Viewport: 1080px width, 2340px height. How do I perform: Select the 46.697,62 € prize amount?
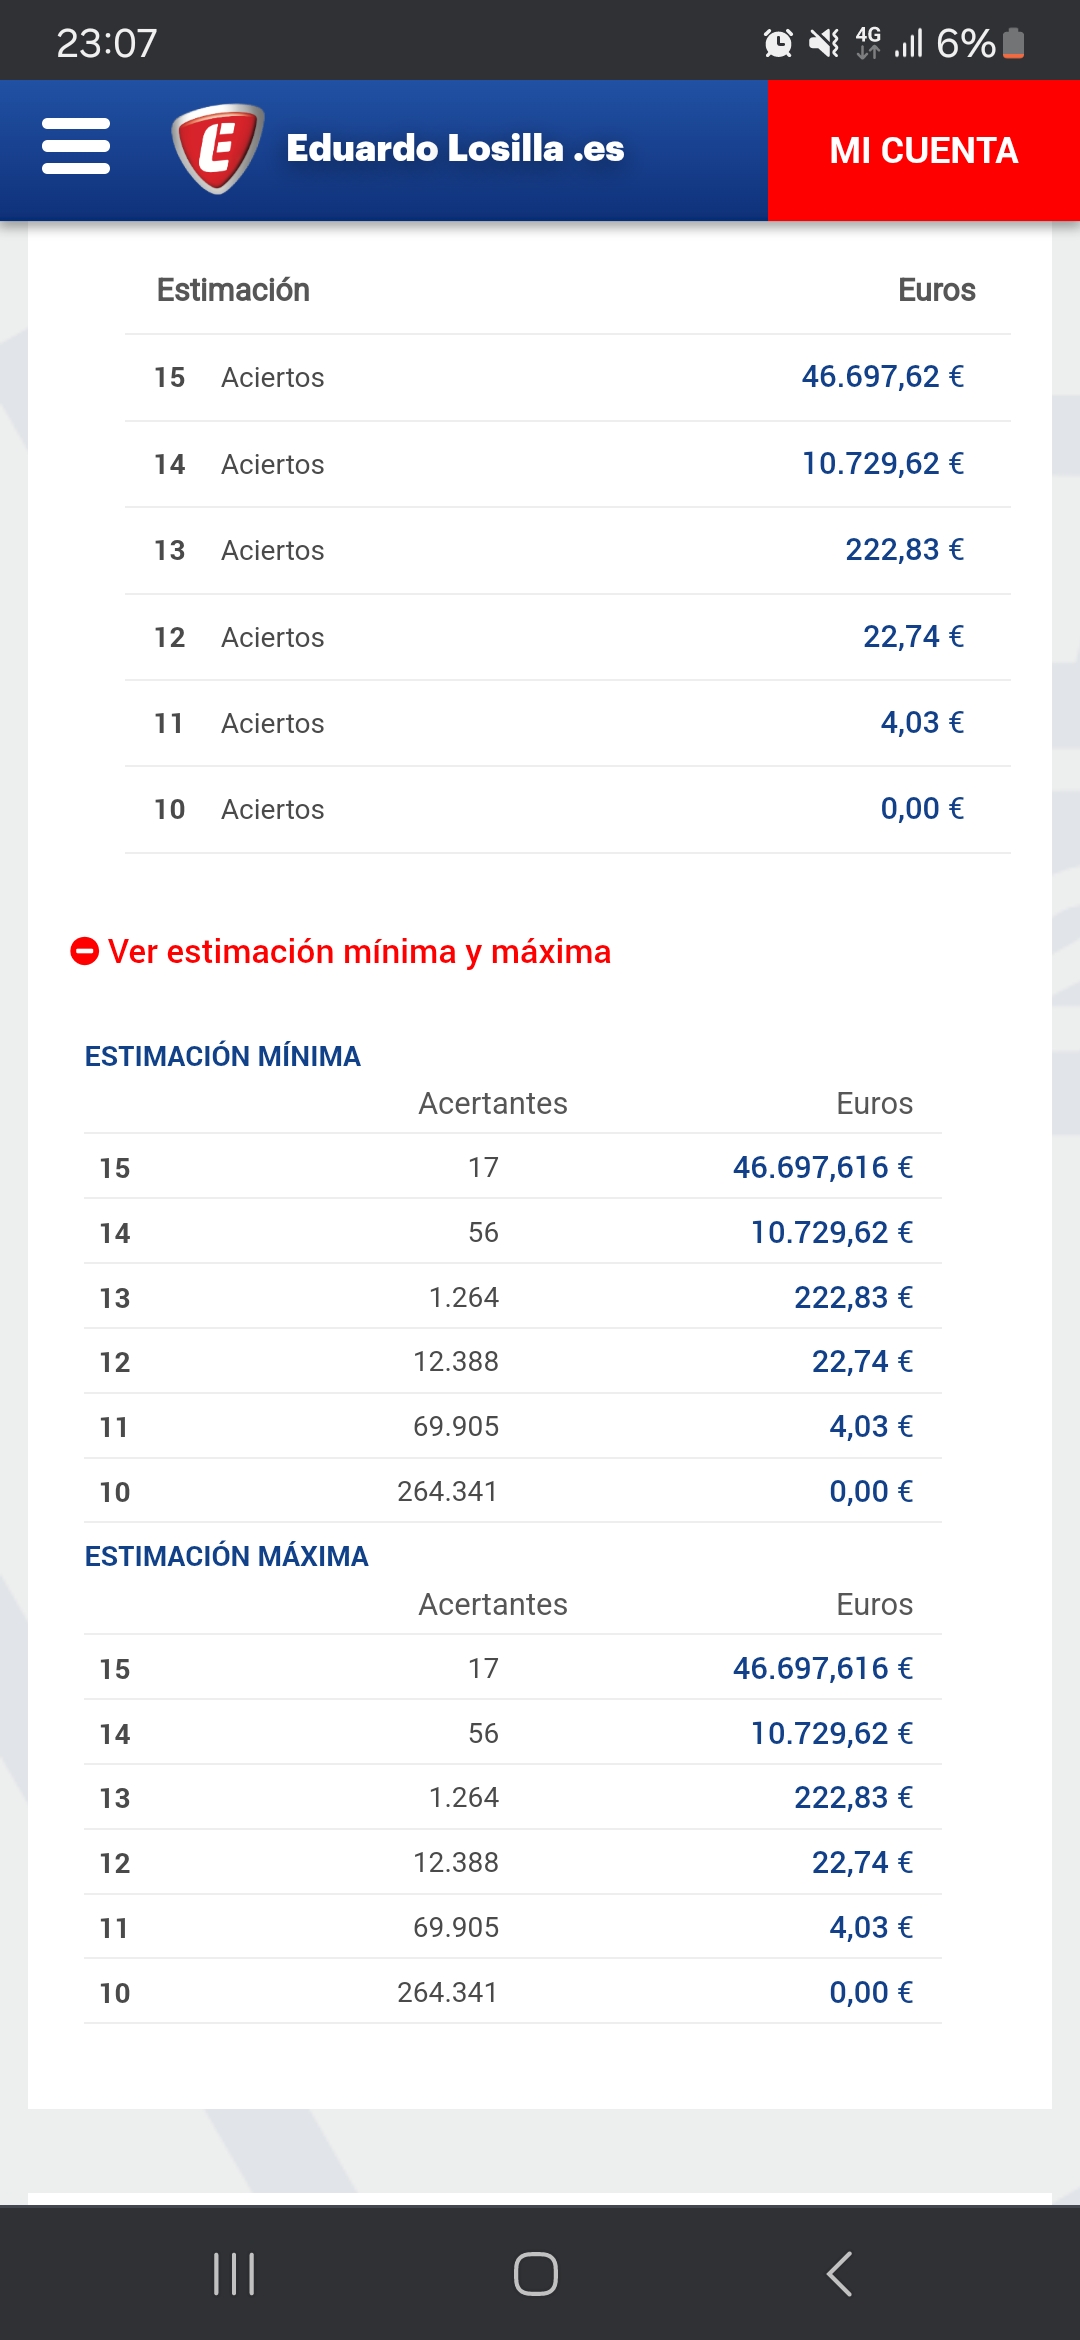coord(882,377)
